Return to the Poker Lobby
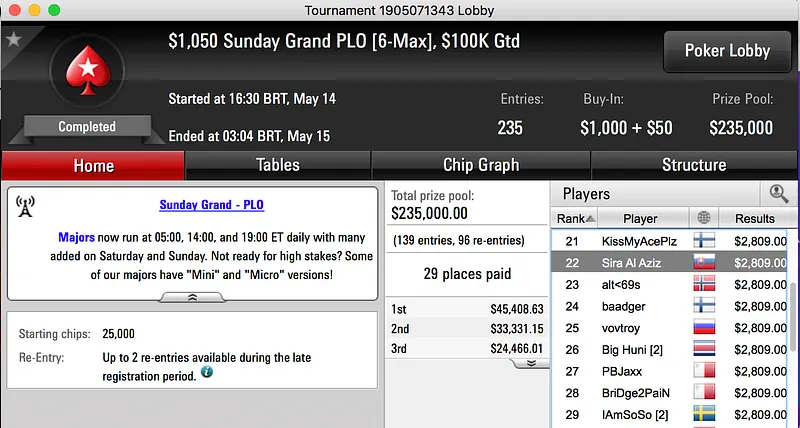This screenshot has width=800, height=428. (x=725, y=51)
